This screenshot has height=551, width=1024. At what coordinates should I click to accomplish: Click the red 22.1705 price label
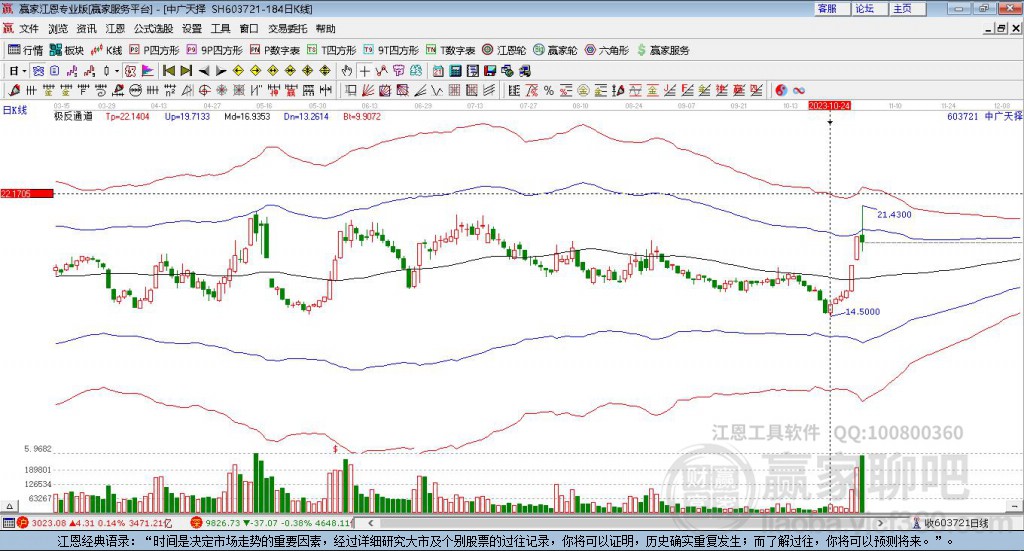(x=27, y=193)
